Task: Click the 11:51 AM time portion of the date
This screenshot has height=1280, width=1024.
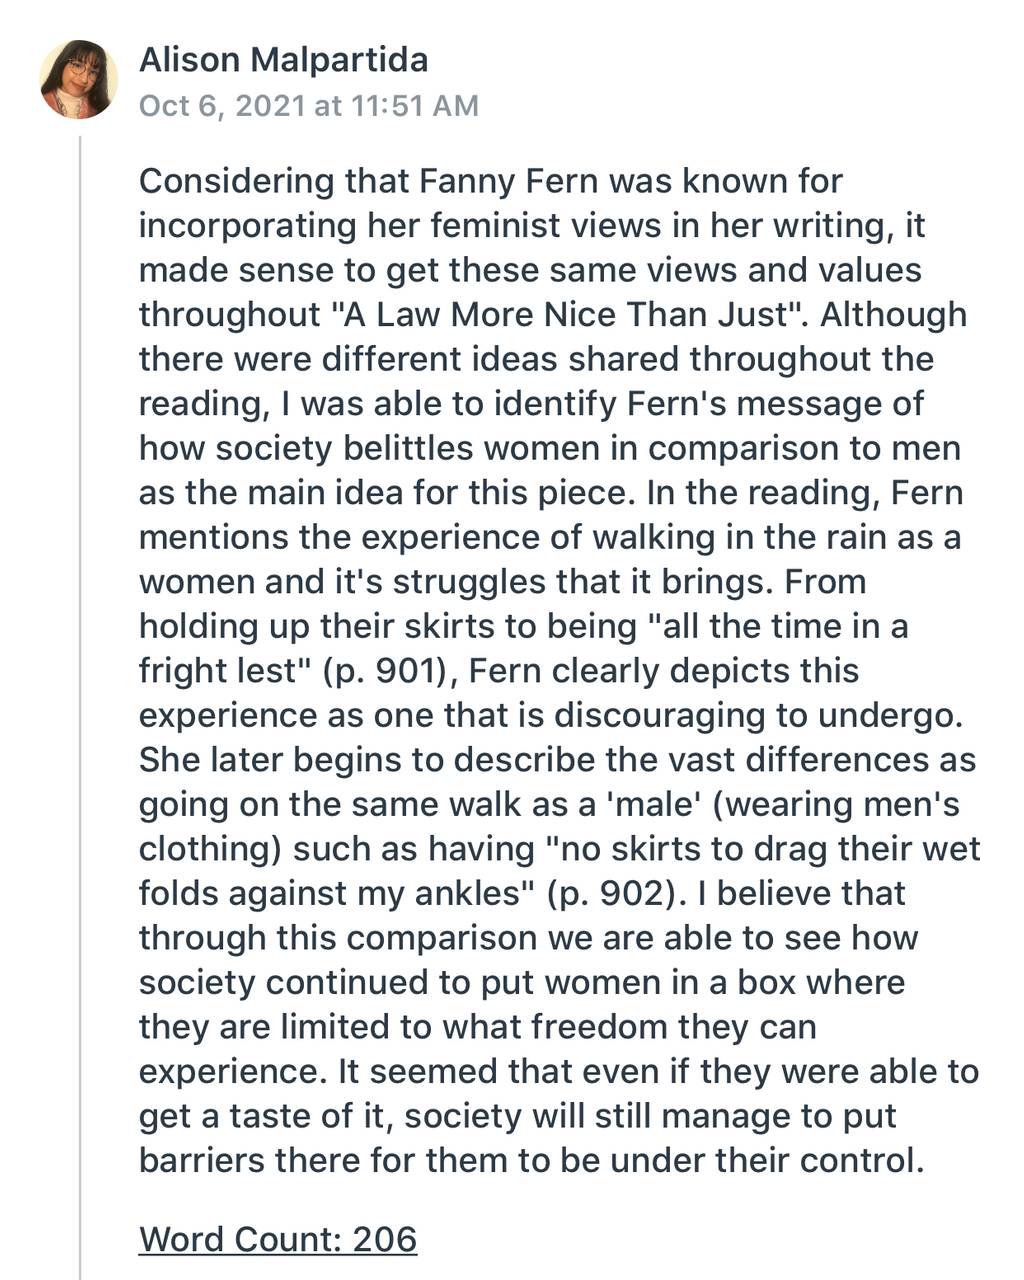Action: tap(415, 105)
